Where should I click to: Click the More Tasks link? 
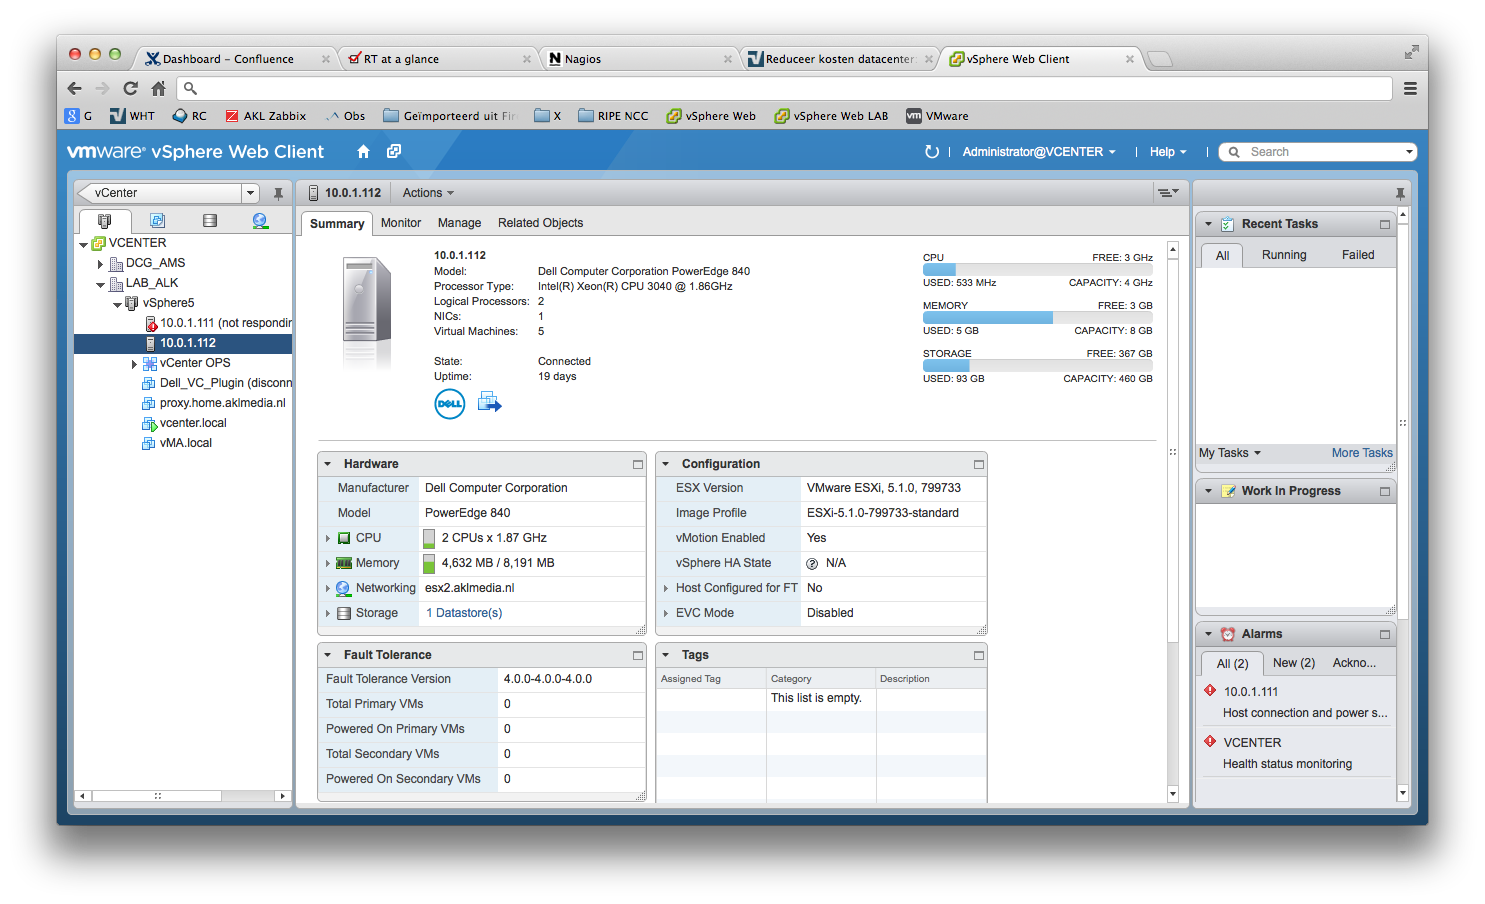click(x=1362, y=453)
